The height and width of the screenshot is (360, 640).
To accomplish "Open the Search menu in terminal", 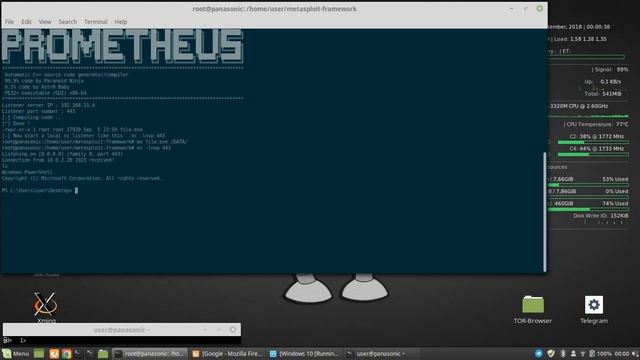I will [68, 22].
